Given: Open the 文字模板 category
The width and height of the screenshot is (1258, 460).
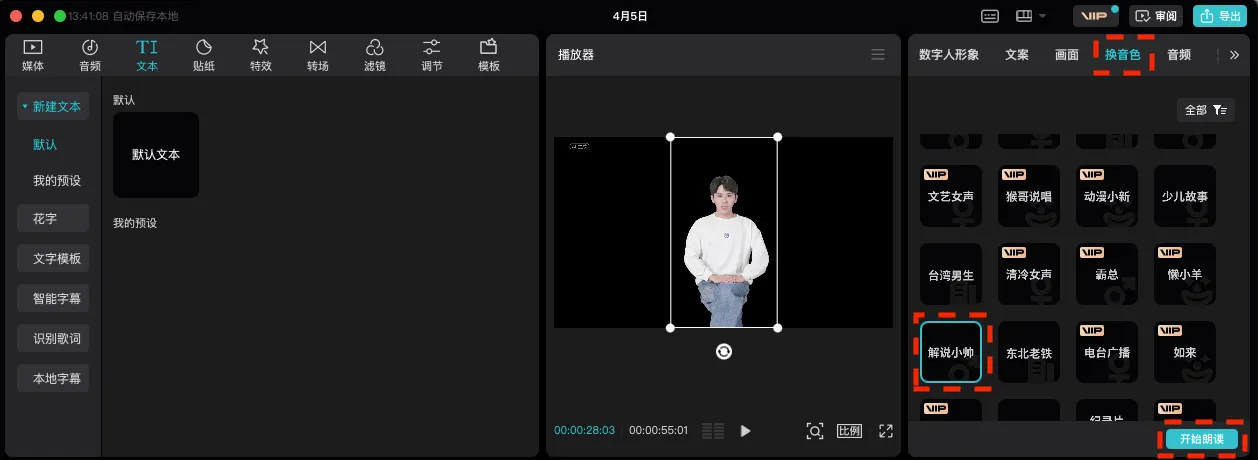Looking at the screenshot, I should [x=53, y=258].
